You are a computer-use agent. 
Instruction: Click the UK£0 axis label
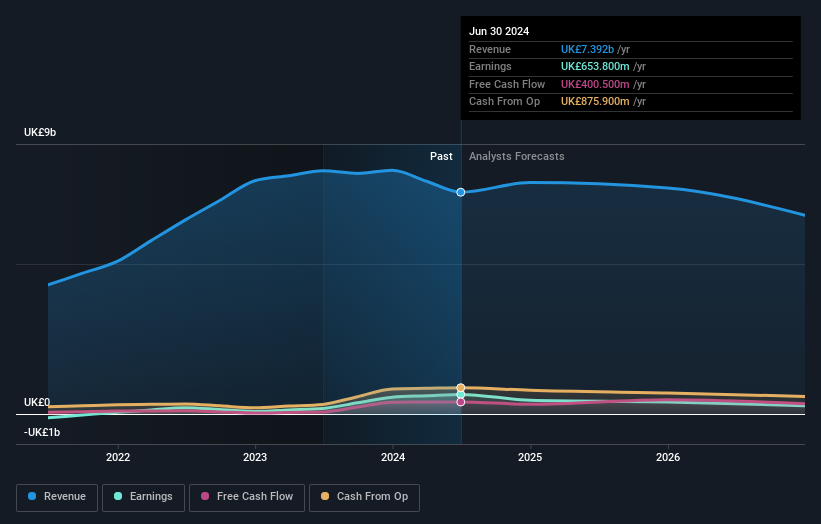click(x=37, y=402)
